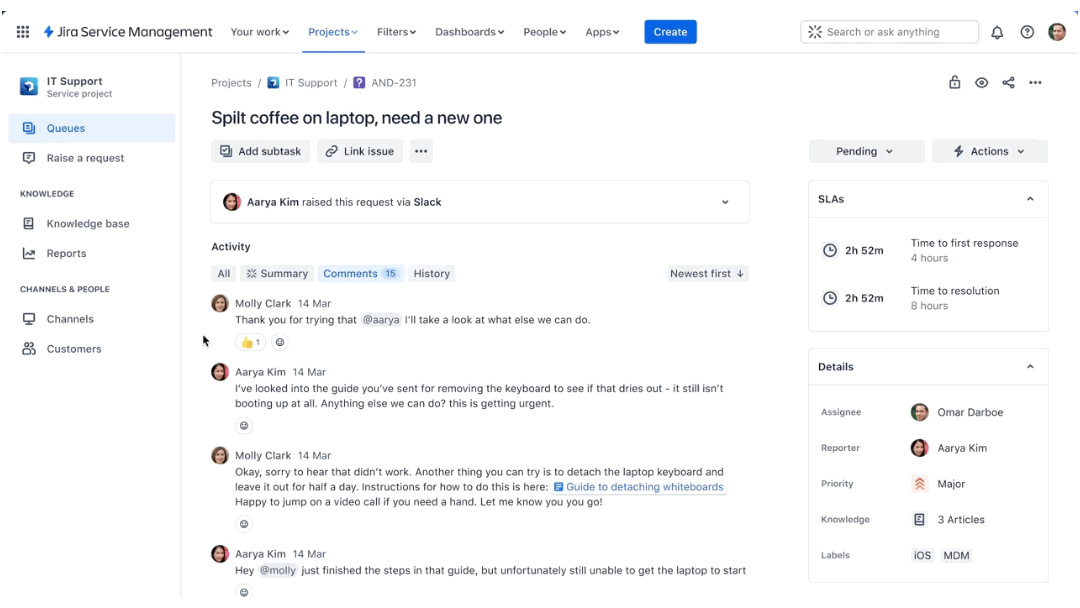1080x608 pixels.
Task: Collapse the SLAs panel
Action: coord(1030,199)
